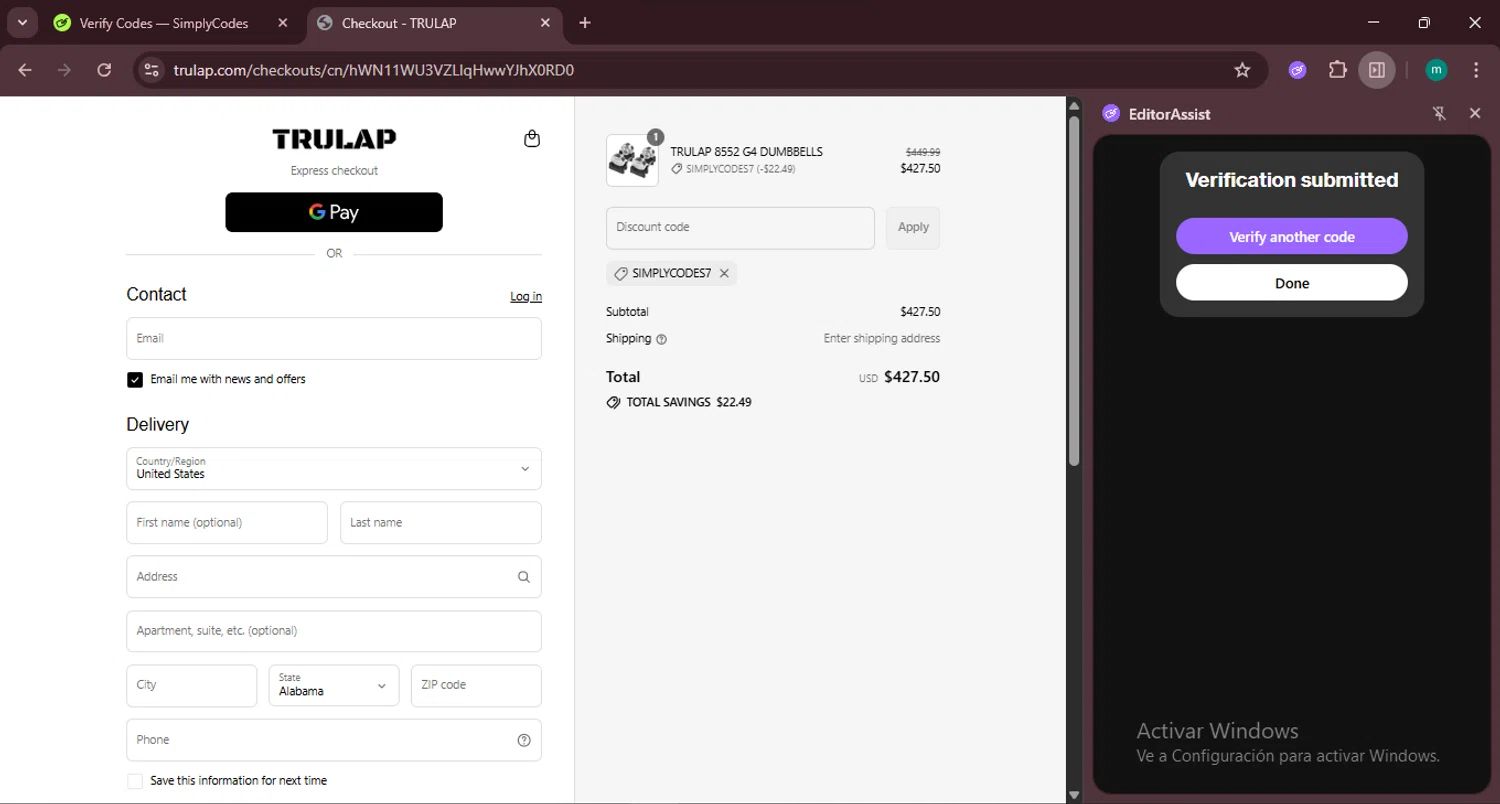The width and height of the screenshot is (1500, 804).
Task: Close the EditorAssist side panel
Action: click(x=1475, y=114)
